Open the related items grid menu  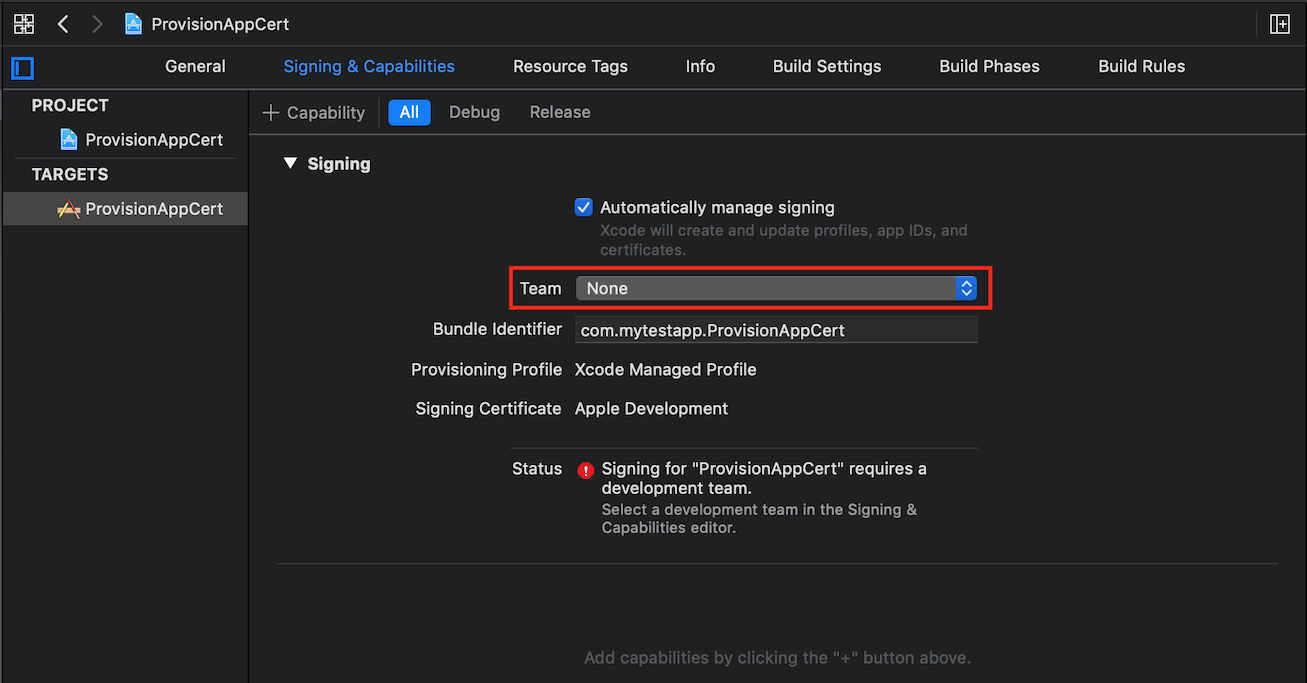(24, 24)
